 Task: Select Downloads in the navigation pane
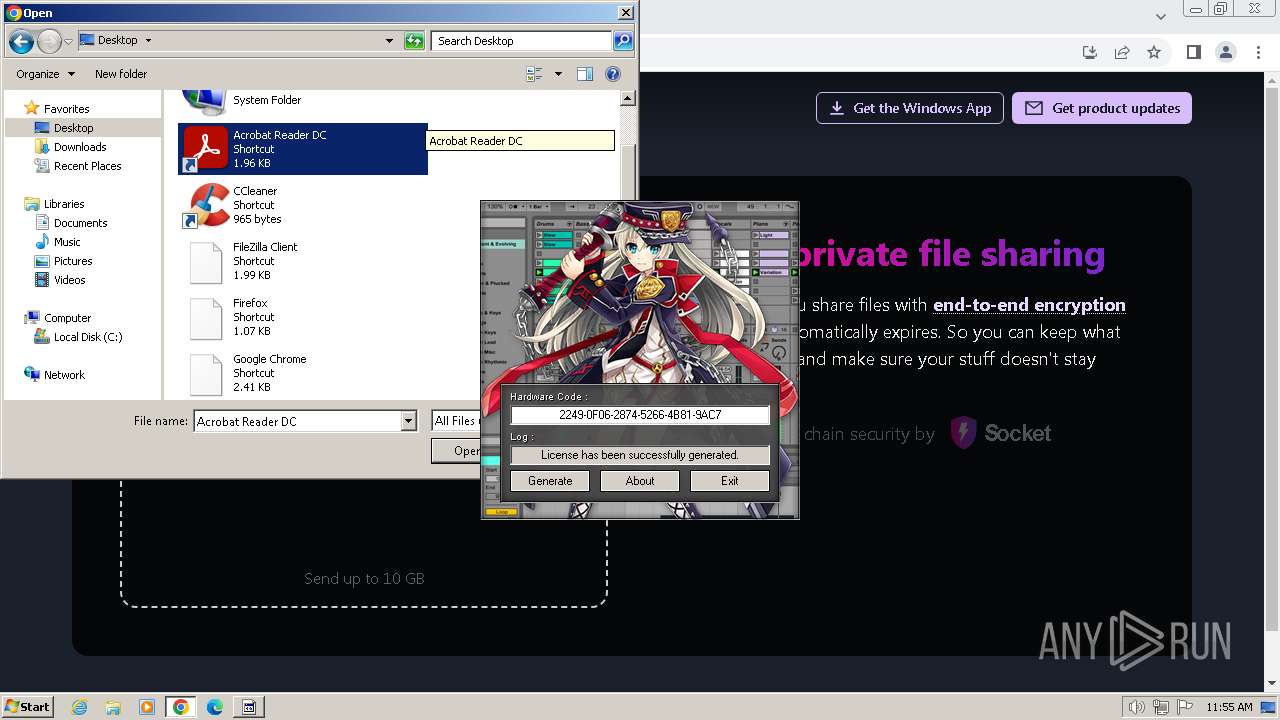(x=80, y=147)
